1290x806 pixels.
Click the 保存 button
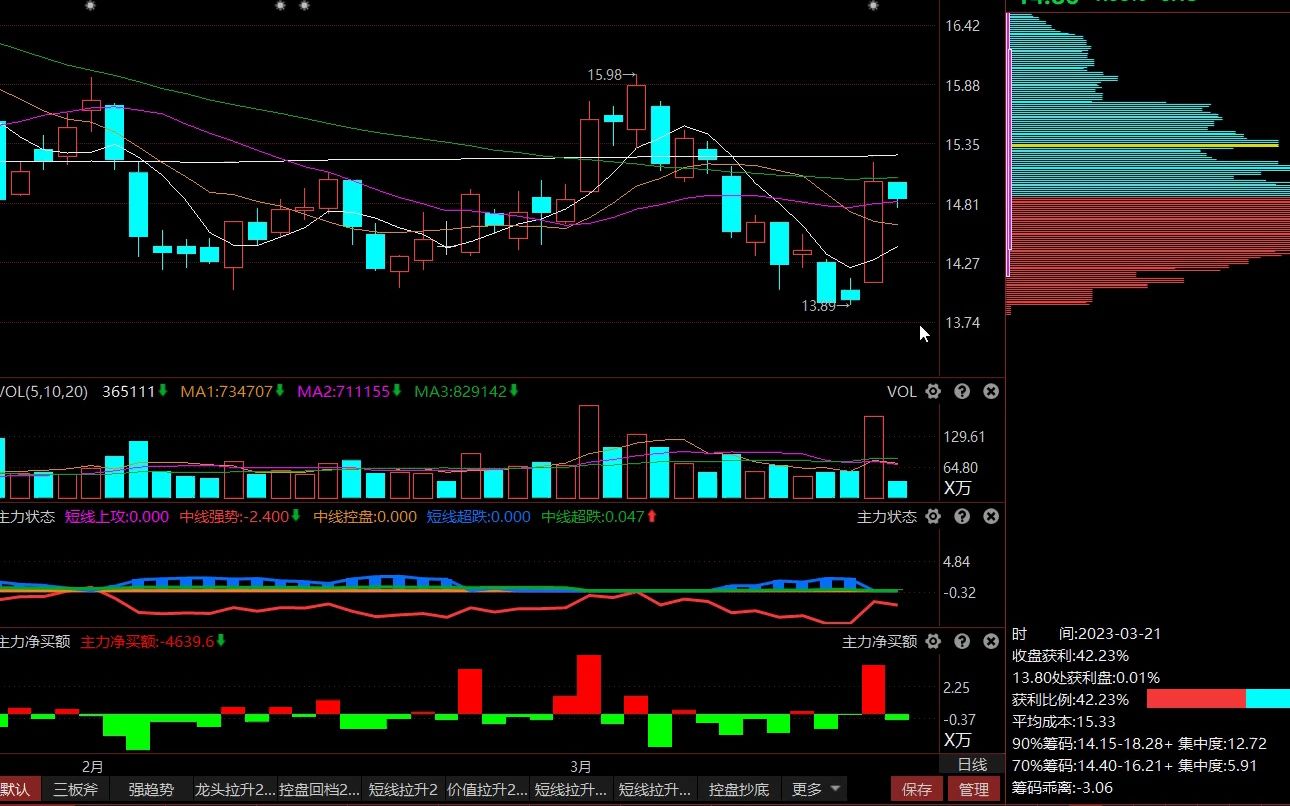click(x=917, y=789)
